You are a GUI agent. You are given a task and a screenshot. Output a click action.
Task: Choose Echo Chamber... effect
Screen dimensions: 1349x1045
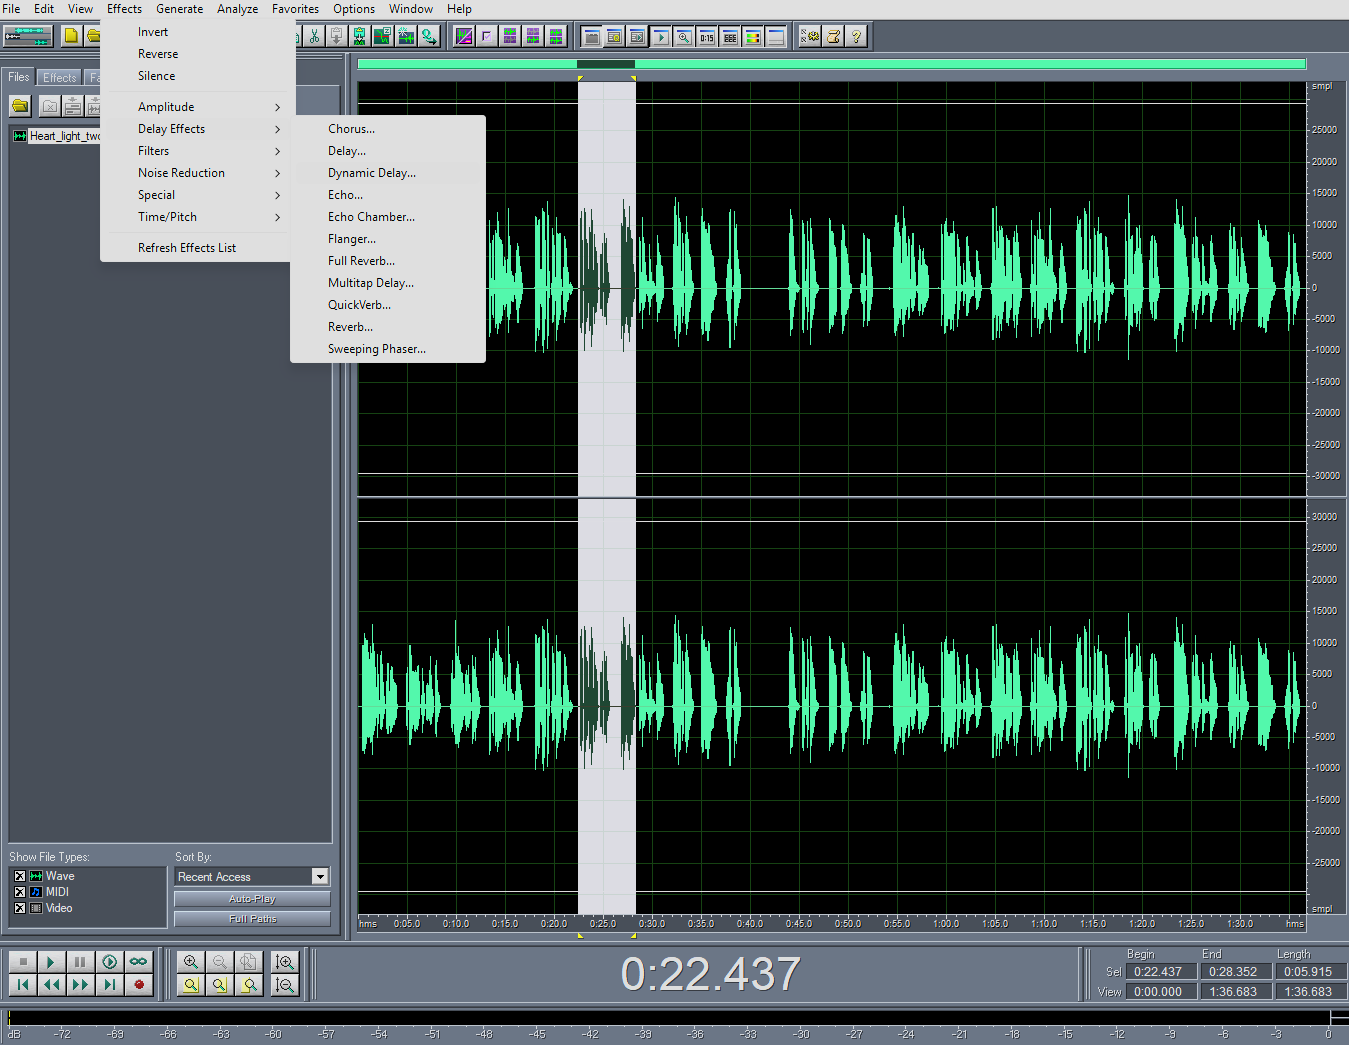(x=388, y=217)
